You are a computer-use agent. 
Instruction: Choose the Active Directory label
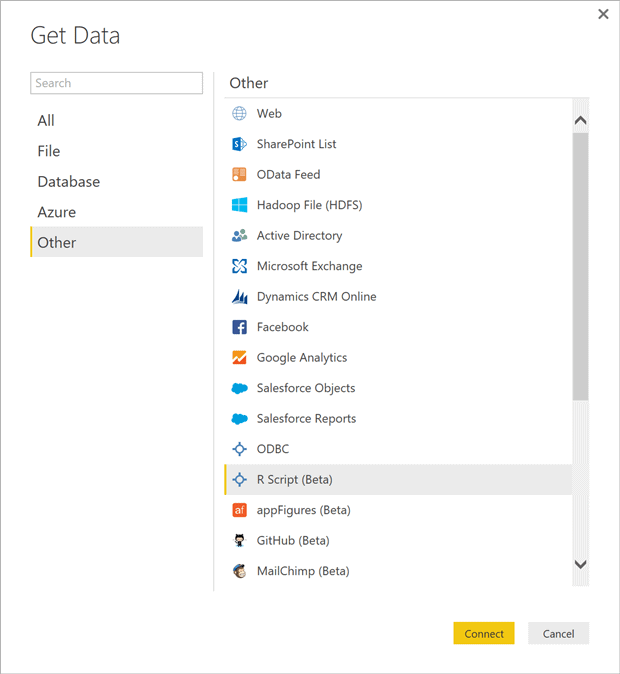tap(299, 236)
